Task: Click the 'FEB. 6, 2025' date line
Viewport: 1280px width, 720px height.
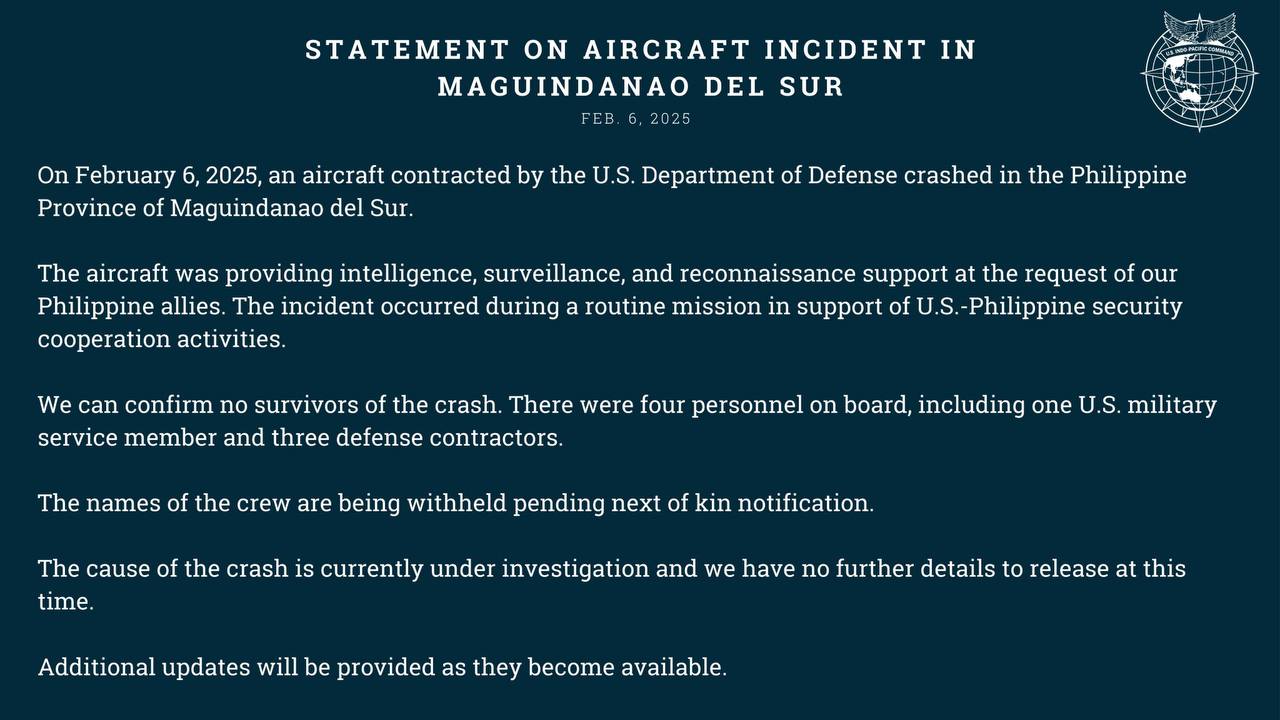Action: [x=636, y=119]
